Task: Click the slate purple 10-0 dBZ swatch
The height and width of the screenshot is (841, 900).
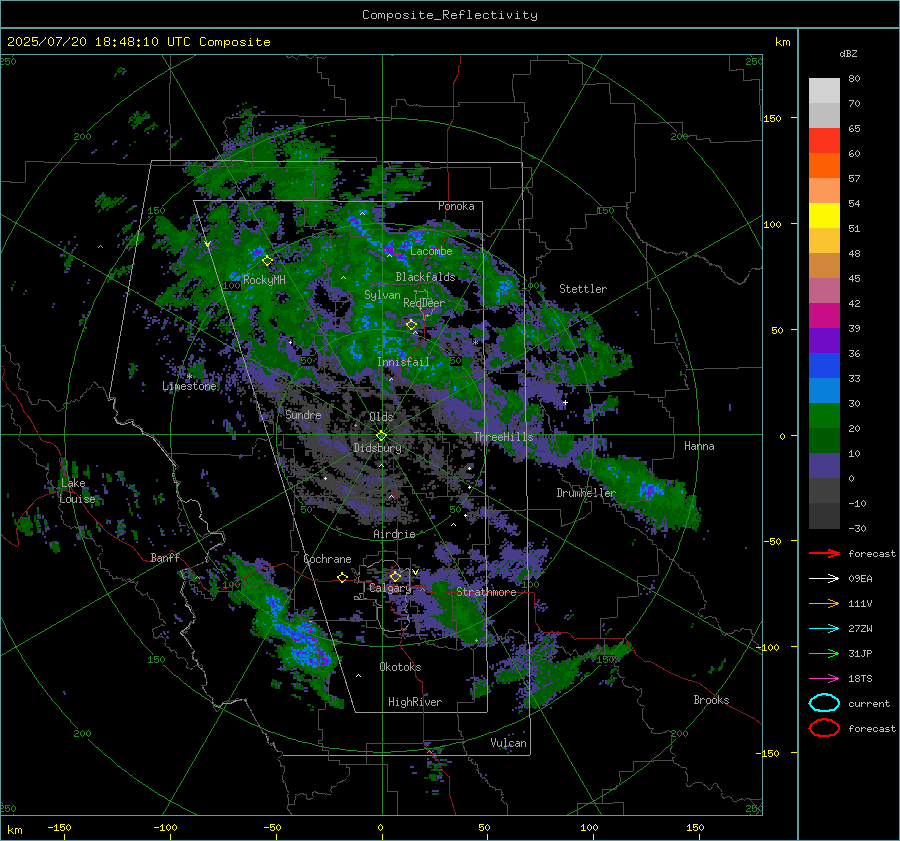Action: pos(824,466)
